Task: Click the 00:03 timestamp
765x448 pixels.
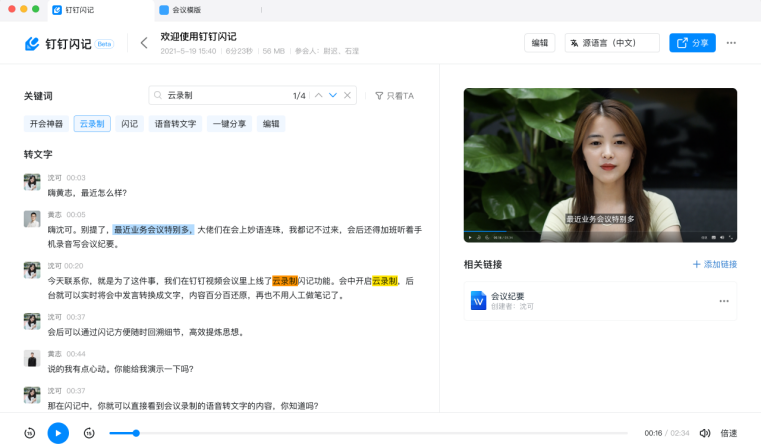Action: click(x=76, y=178)
